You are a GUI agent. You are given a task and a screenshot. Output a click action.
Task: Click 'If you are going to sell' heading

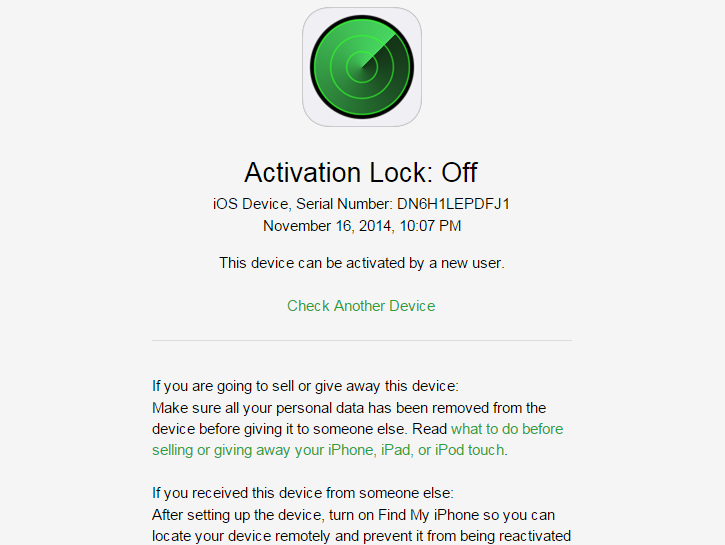[x=305, y=386]
